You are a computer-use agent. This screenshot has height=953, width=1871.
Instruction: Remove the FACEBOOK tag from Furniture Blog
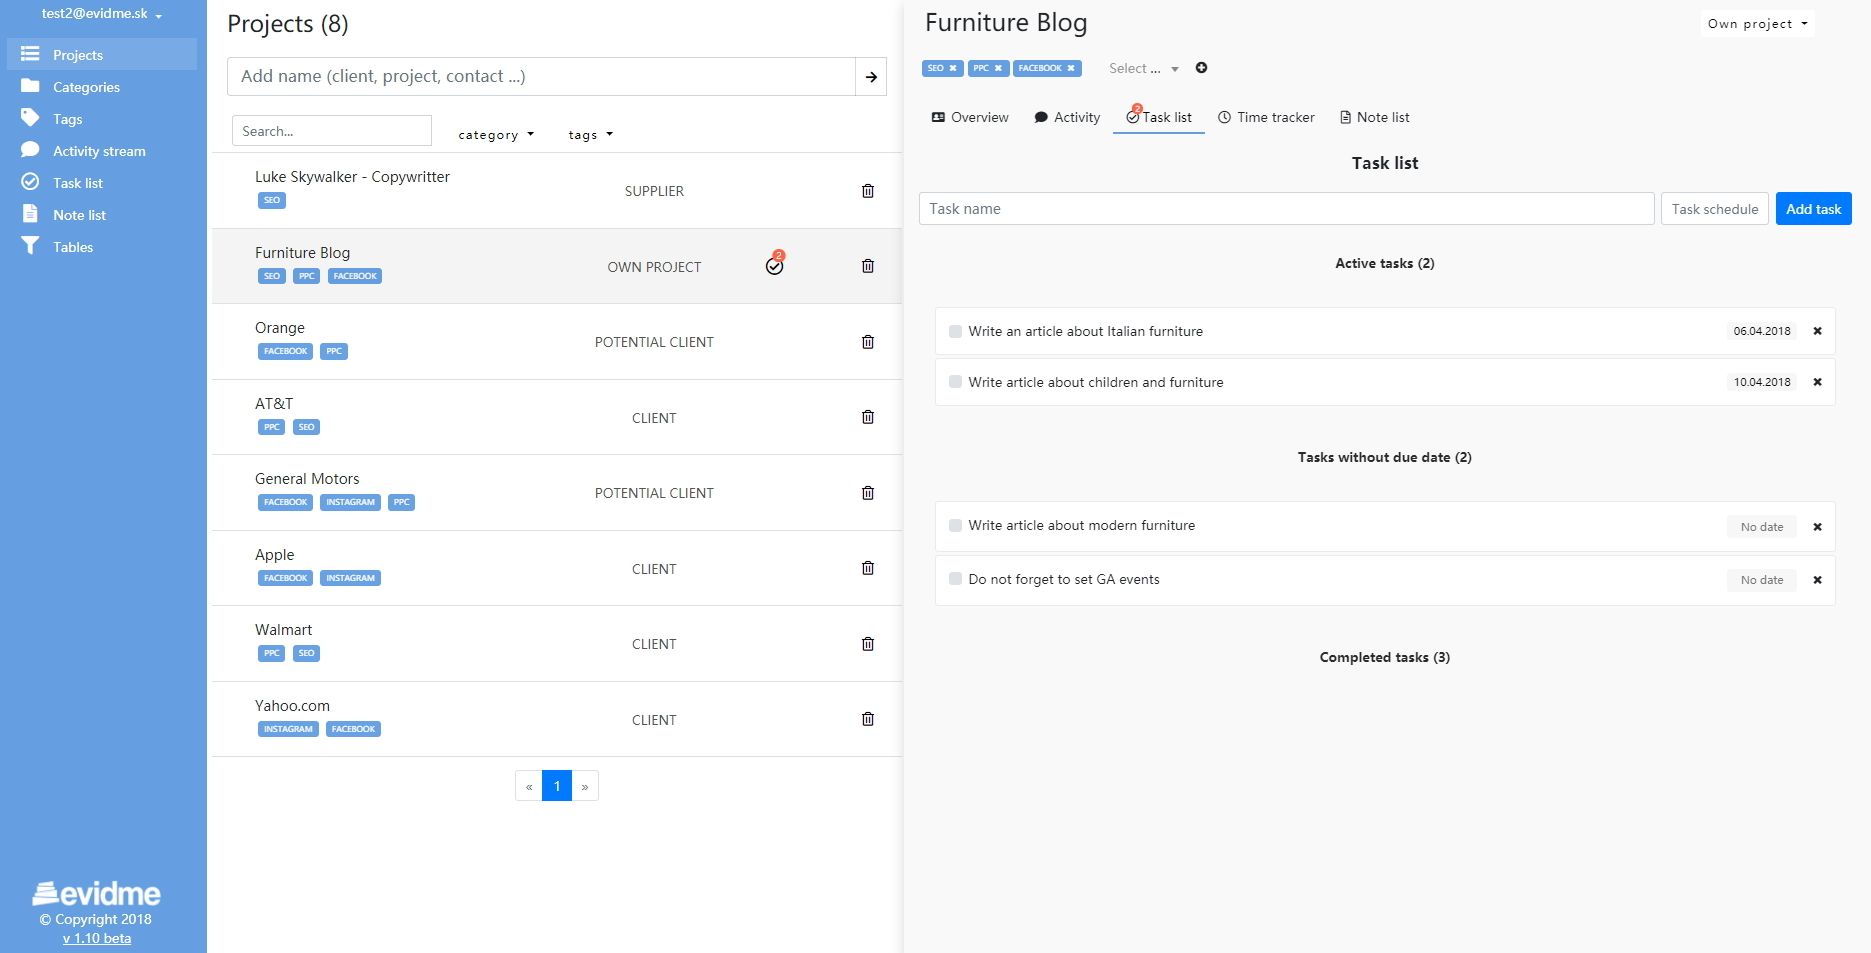[x=1072, y=68]
